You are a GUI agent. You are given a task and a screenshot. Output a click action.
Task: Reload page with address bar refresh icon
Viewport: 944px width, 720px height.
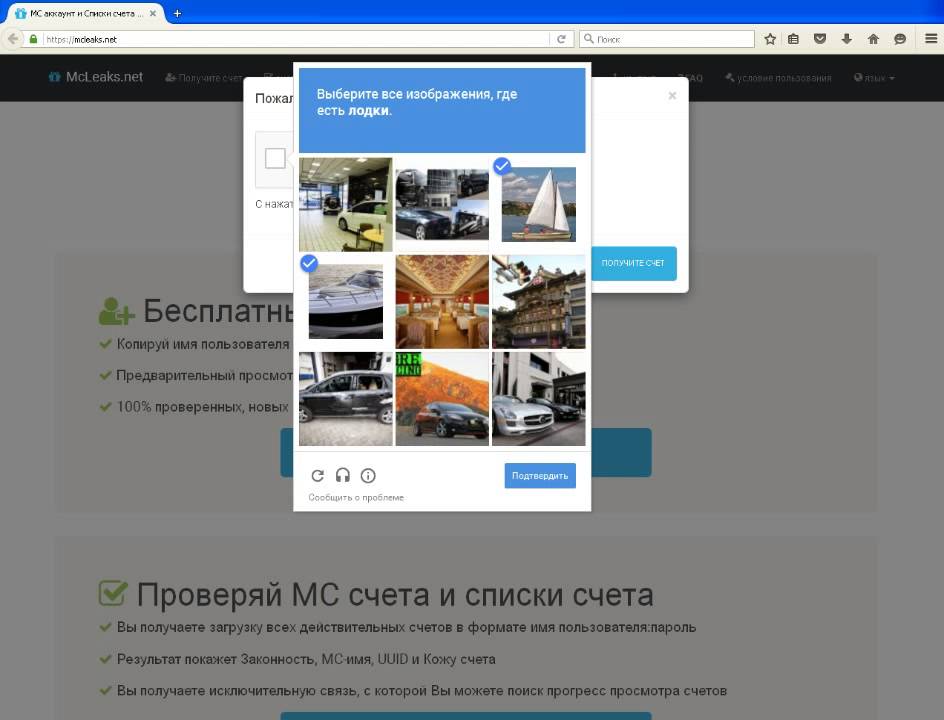tap(561, 39)
